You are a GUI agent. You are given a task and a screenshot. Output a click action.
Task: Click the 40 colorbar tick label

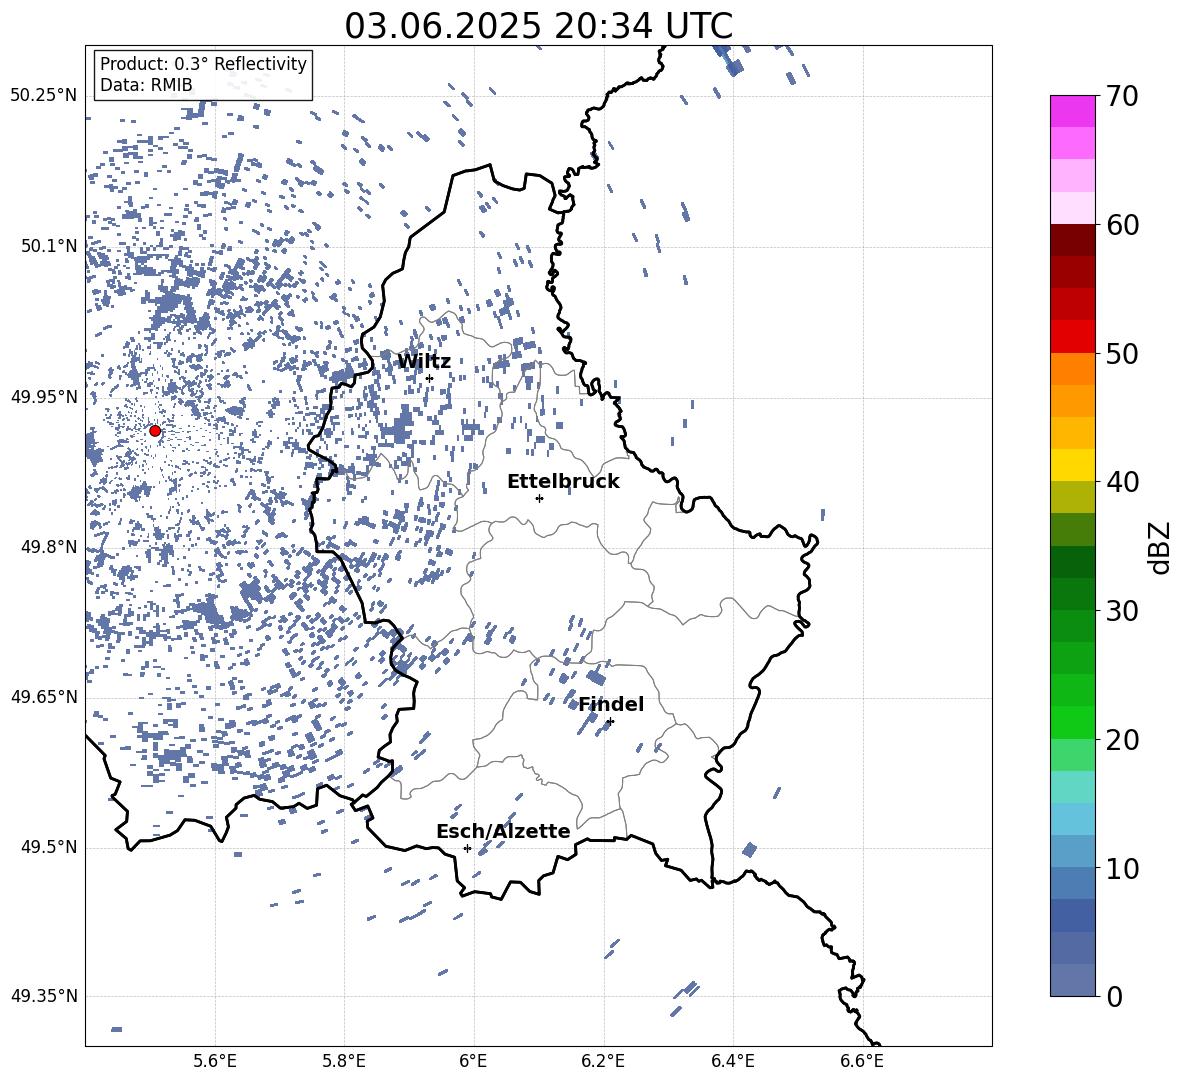[x=1121, y=482]
